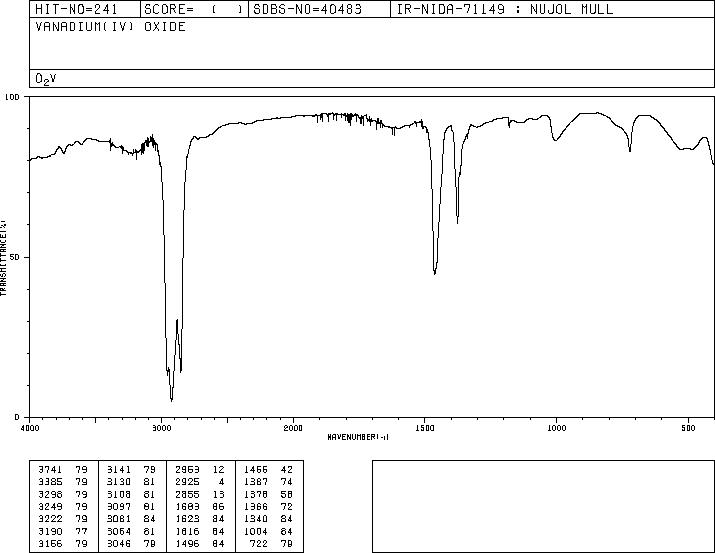Select peak 3064 in the table

pos(119,532)
